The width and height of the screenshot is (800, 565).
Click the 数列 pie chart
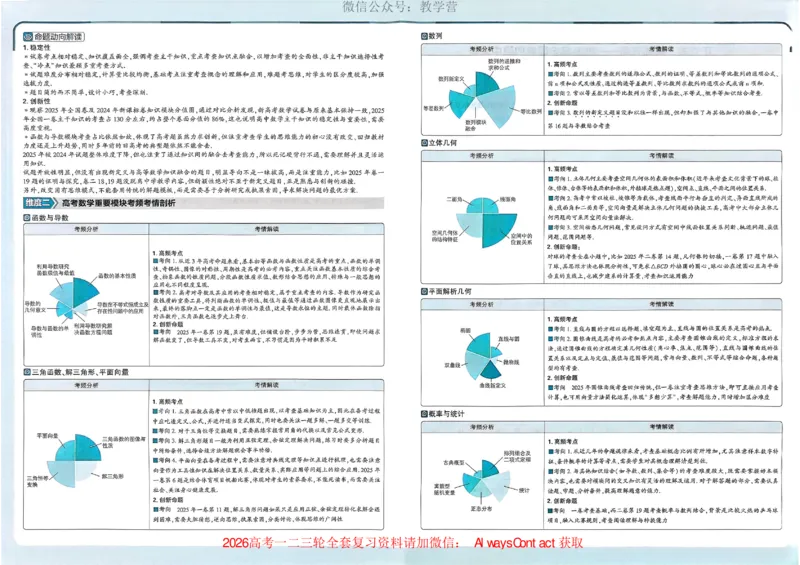(482, 100)
